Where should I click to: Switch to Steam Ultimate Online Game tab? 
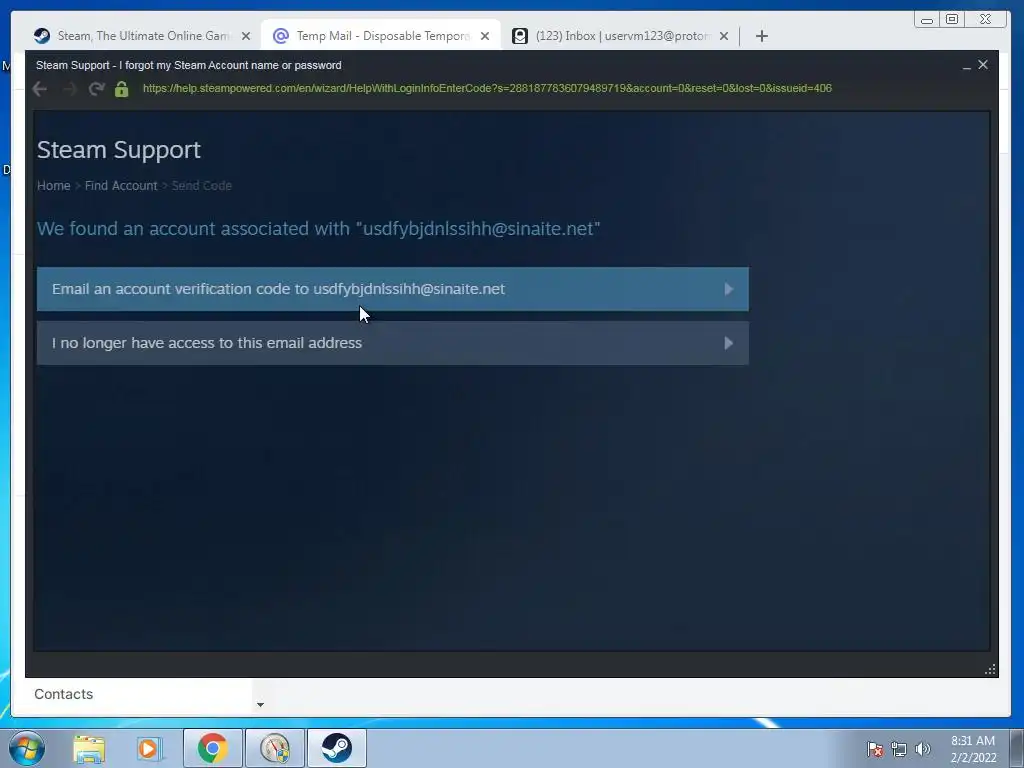click(142, 36)
